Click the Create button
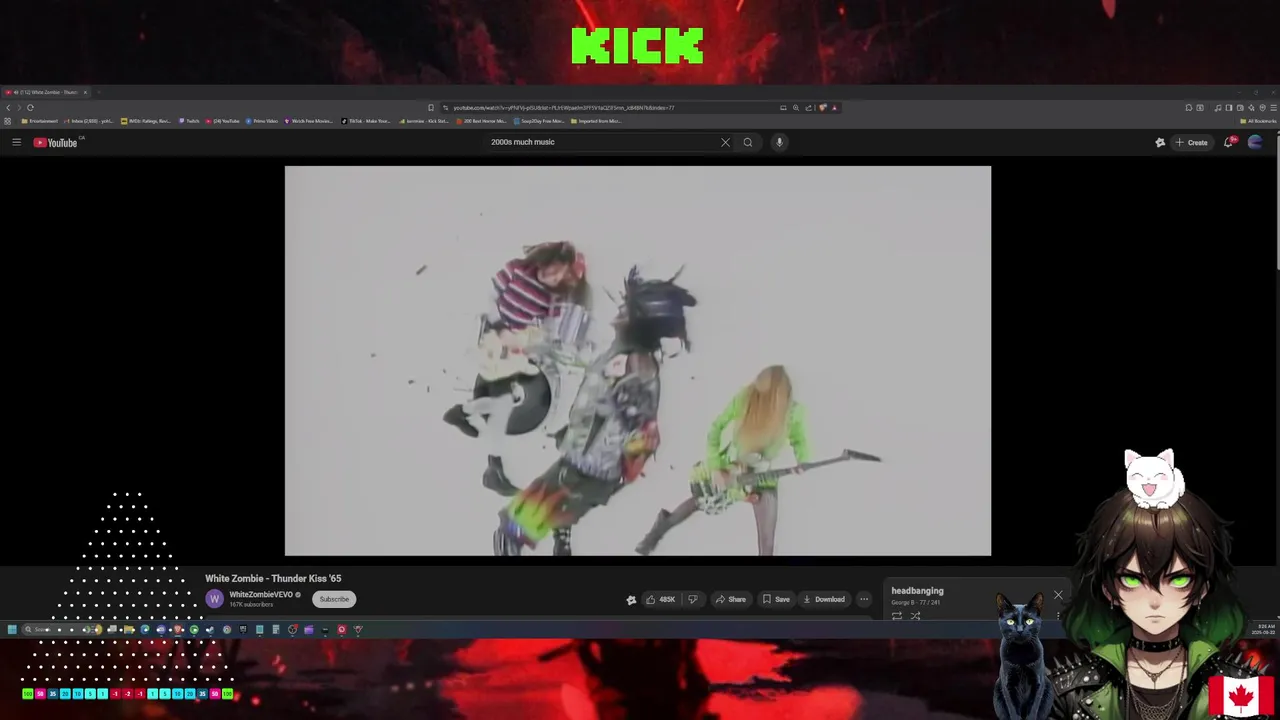This screenshot has width=1280, height=720. point(1191,142)
